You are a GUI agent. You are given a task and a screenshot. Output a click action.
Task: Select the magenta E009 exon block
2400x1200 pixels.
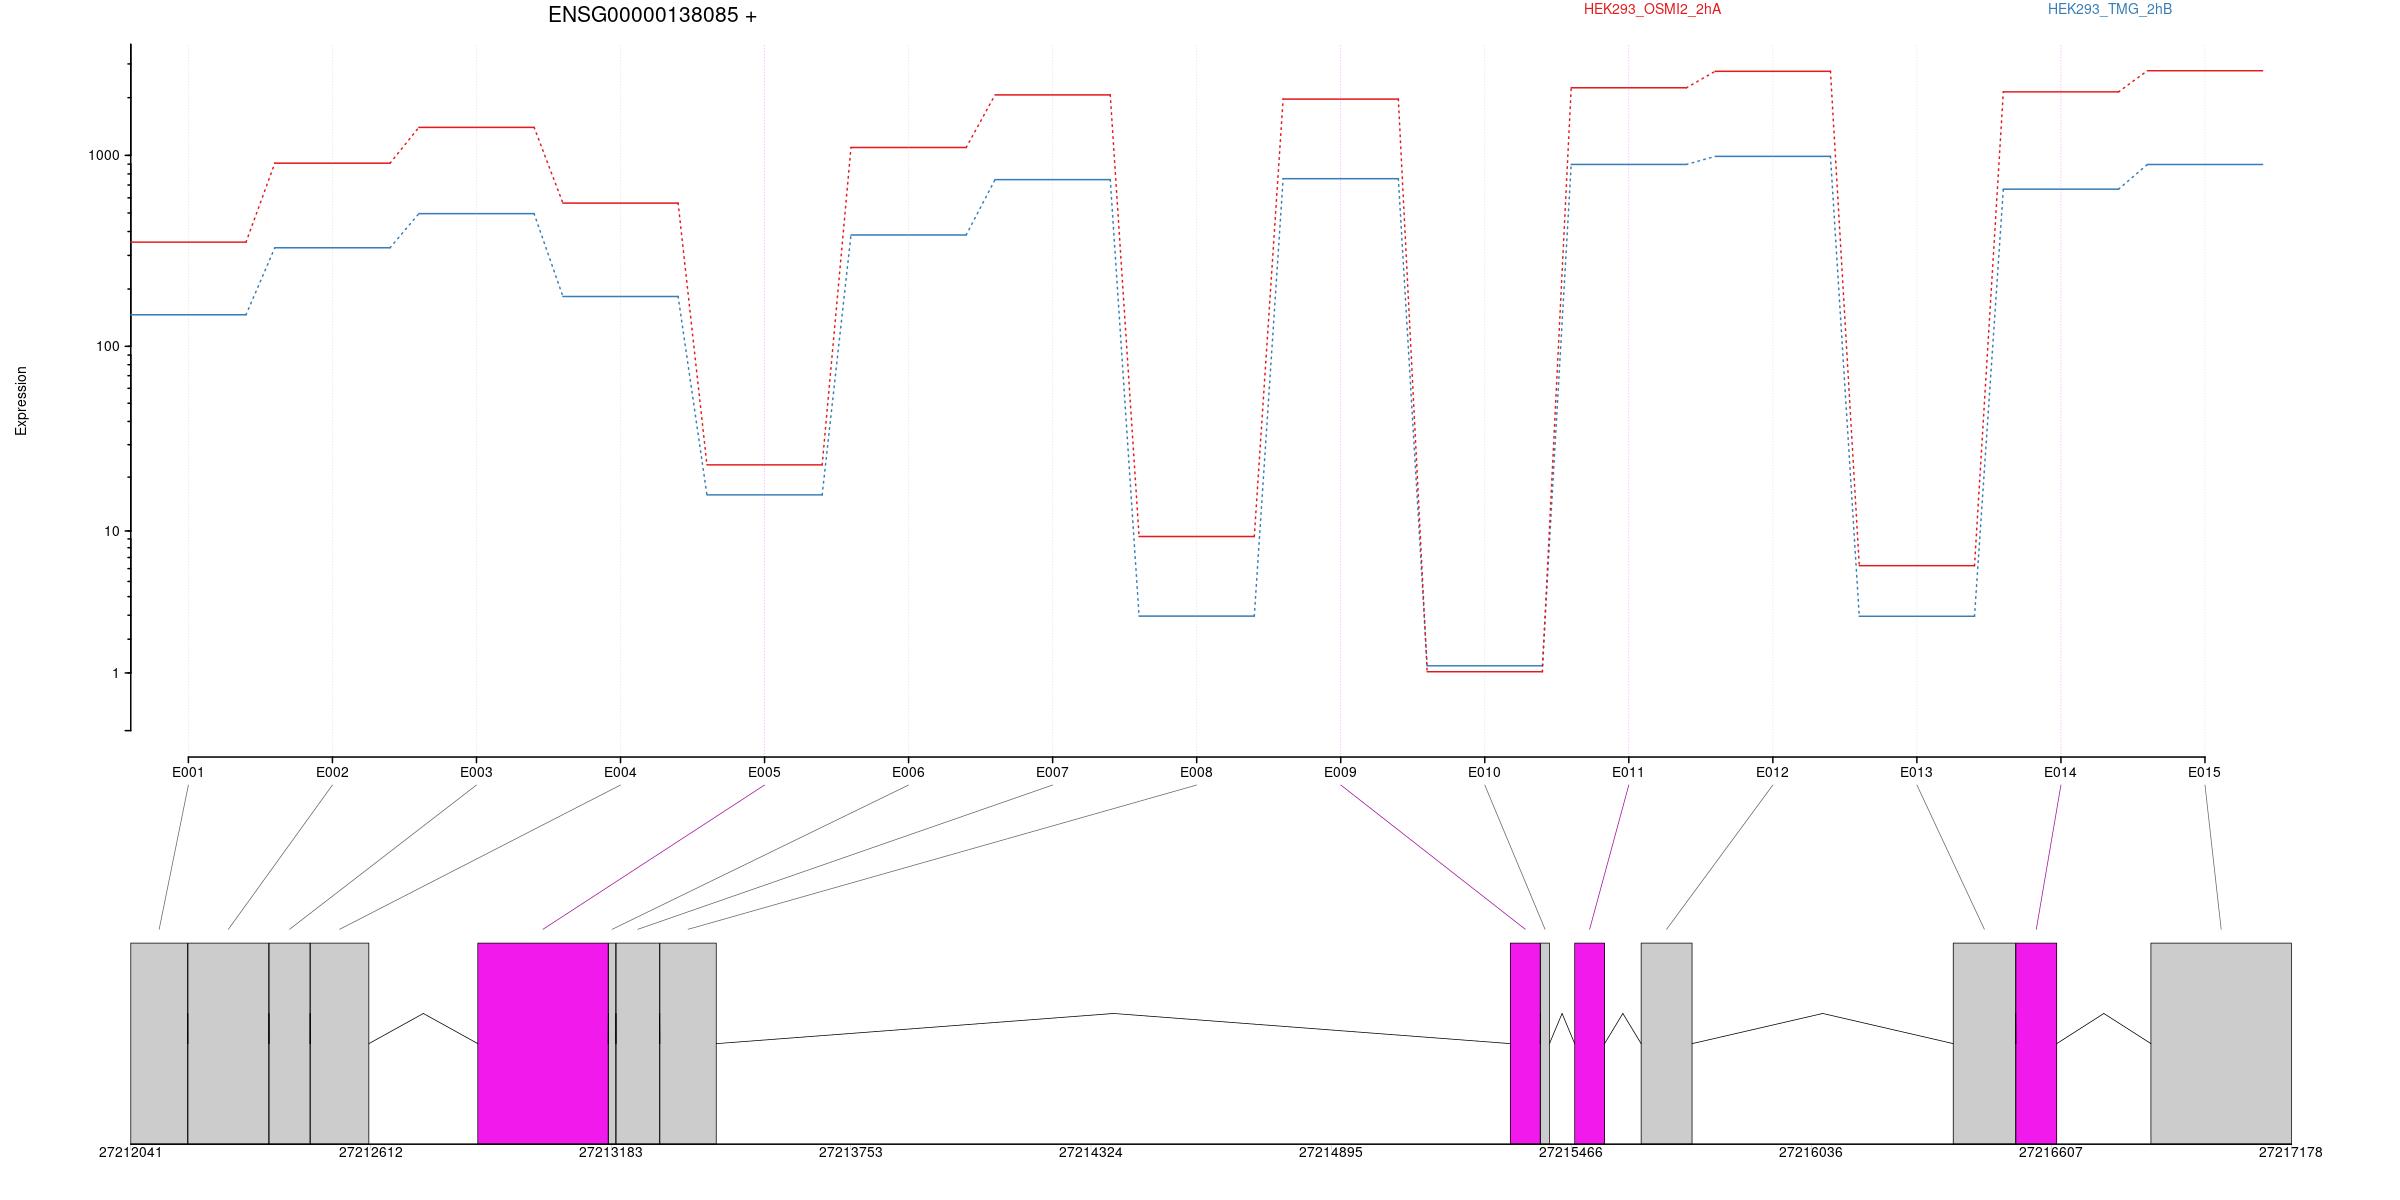pos(1525,1043)
